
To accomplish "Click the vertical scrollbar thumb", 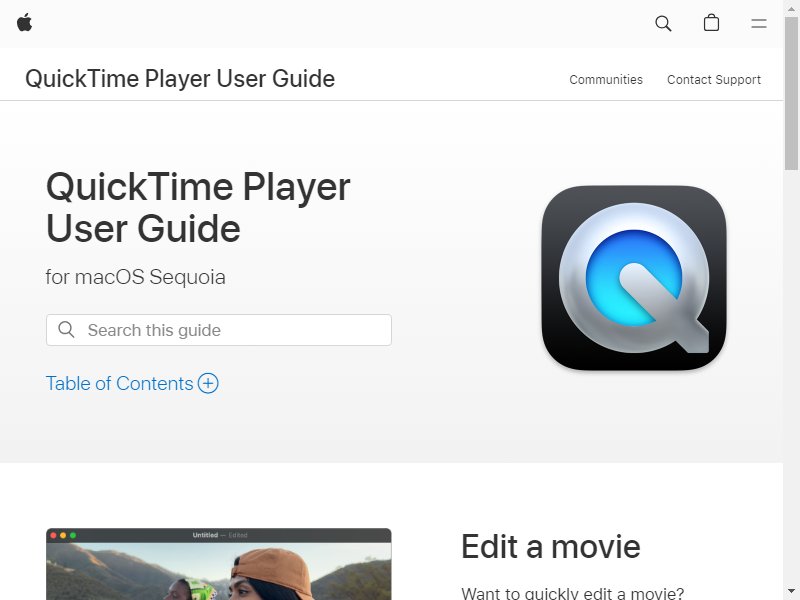I will pos(791,92).
